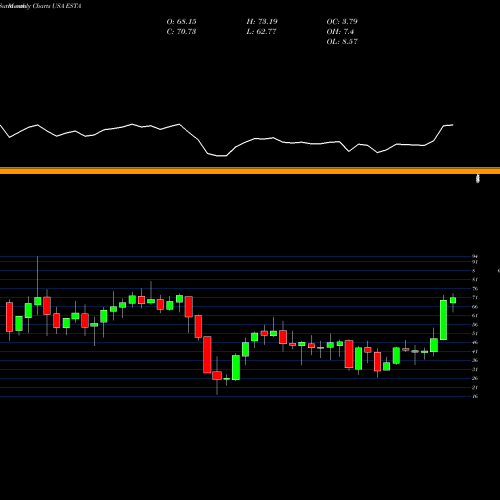Select the candle with the wick reaching 94
This screenshot has height=500, width=500.
tap(38, 301)
